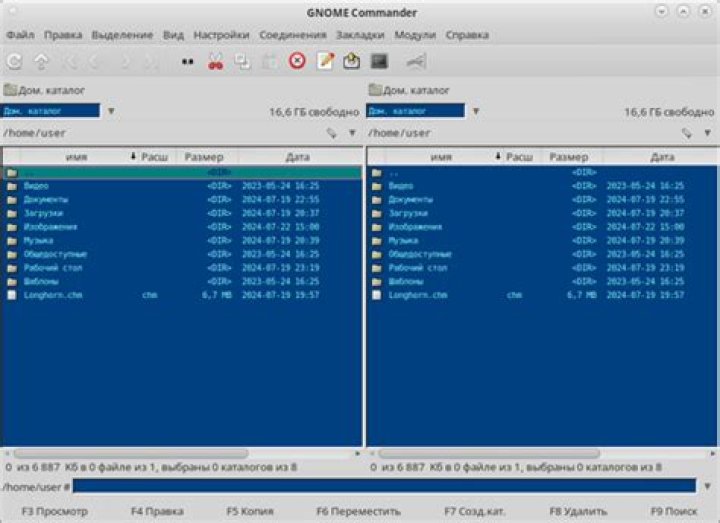Click the Back navigation toolbar icon
This screenshot has width=720, height=523.
tap(96, 61)
